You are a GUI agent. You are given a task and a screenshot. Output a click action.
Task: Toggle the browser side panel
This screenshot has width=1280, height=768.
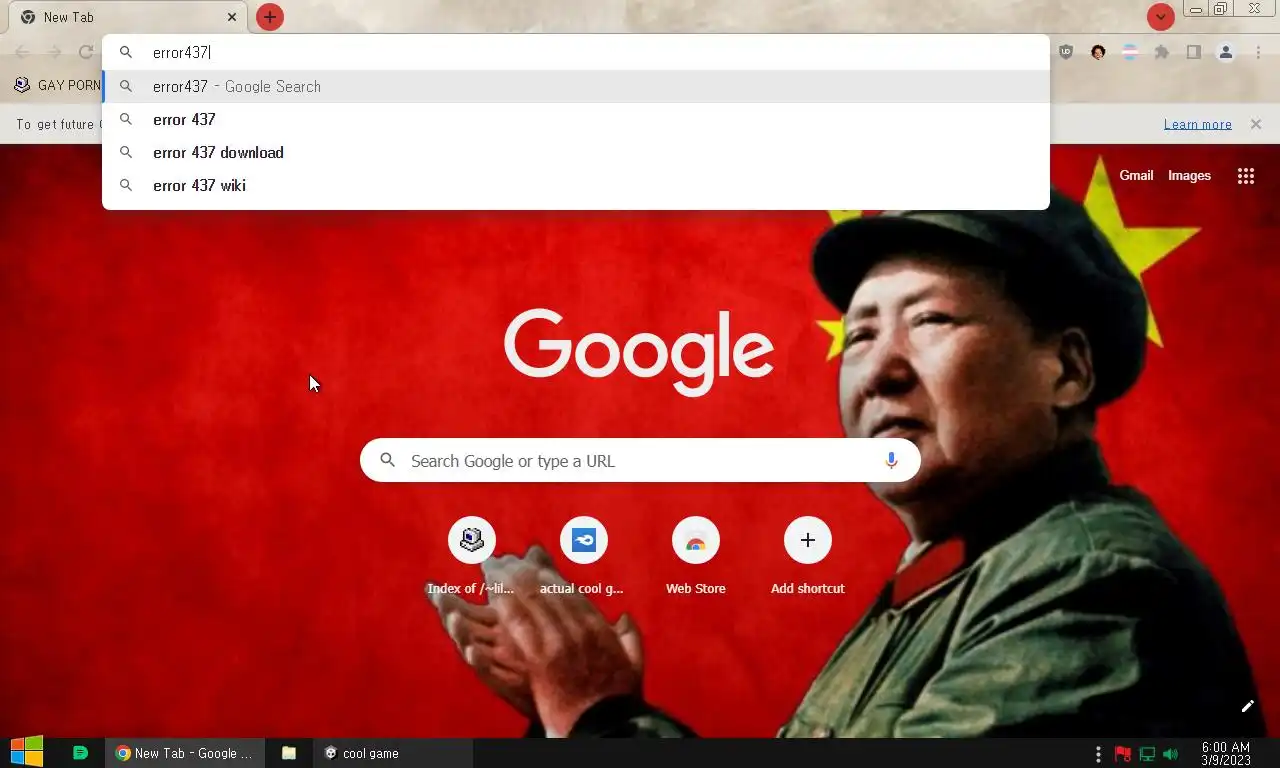pos(1194,52)
